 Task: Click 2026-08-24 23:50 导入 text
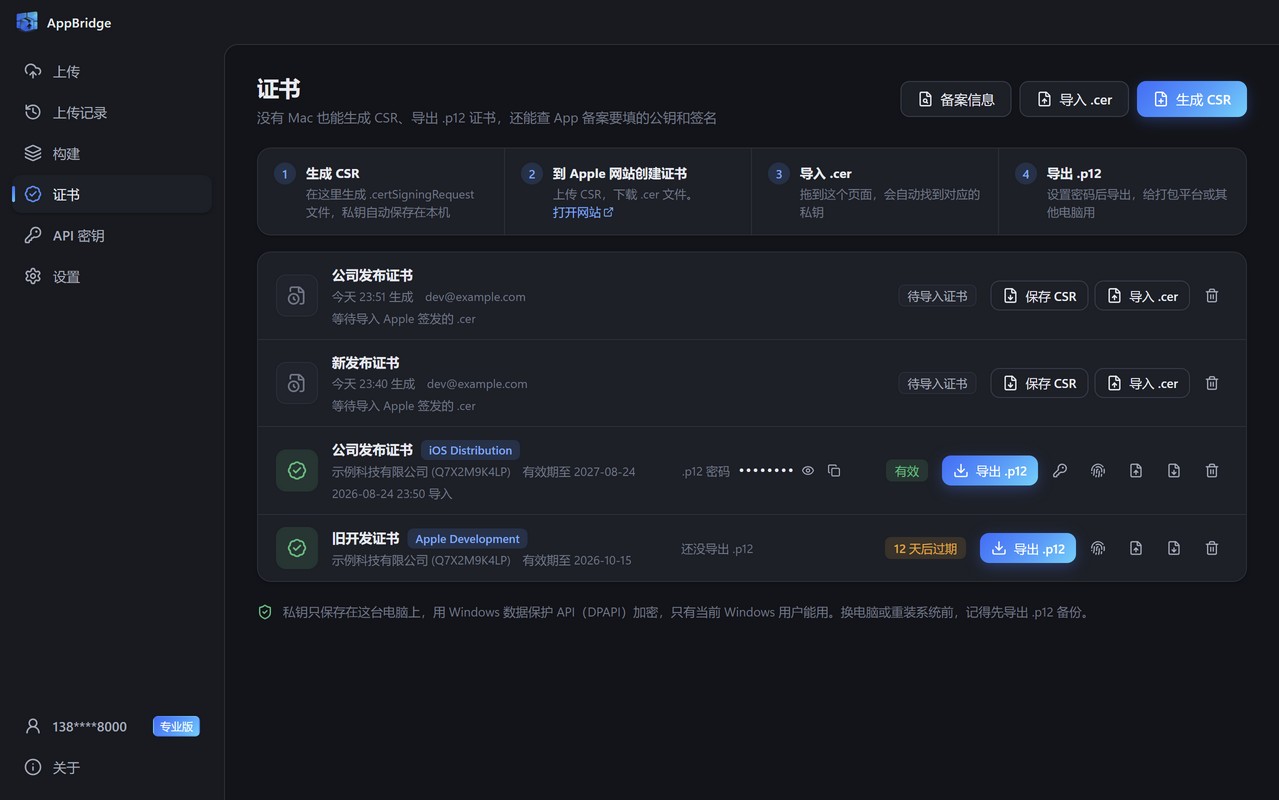[392, 494]
